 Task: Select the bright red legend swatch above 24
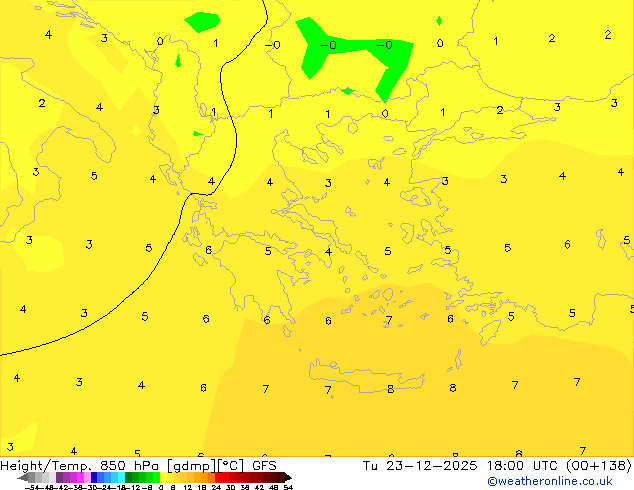click(218, 477)
